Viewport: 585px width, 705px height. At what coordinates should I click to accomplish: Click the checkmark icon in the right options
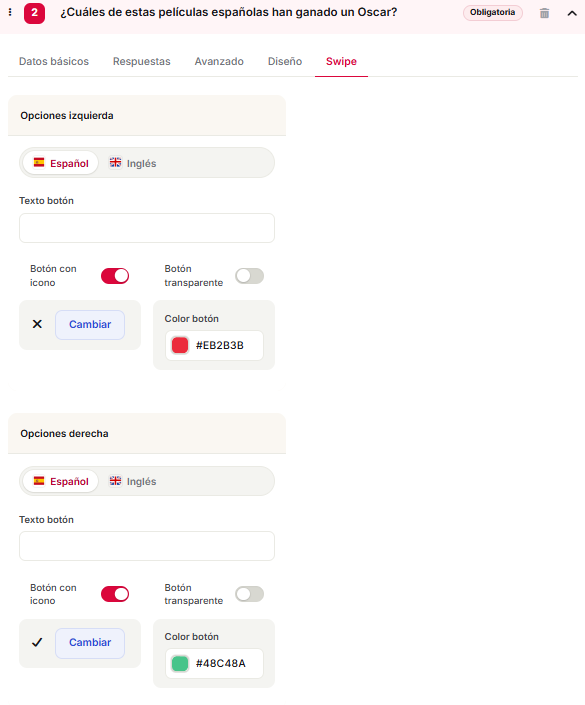click(x=37, y=642)
